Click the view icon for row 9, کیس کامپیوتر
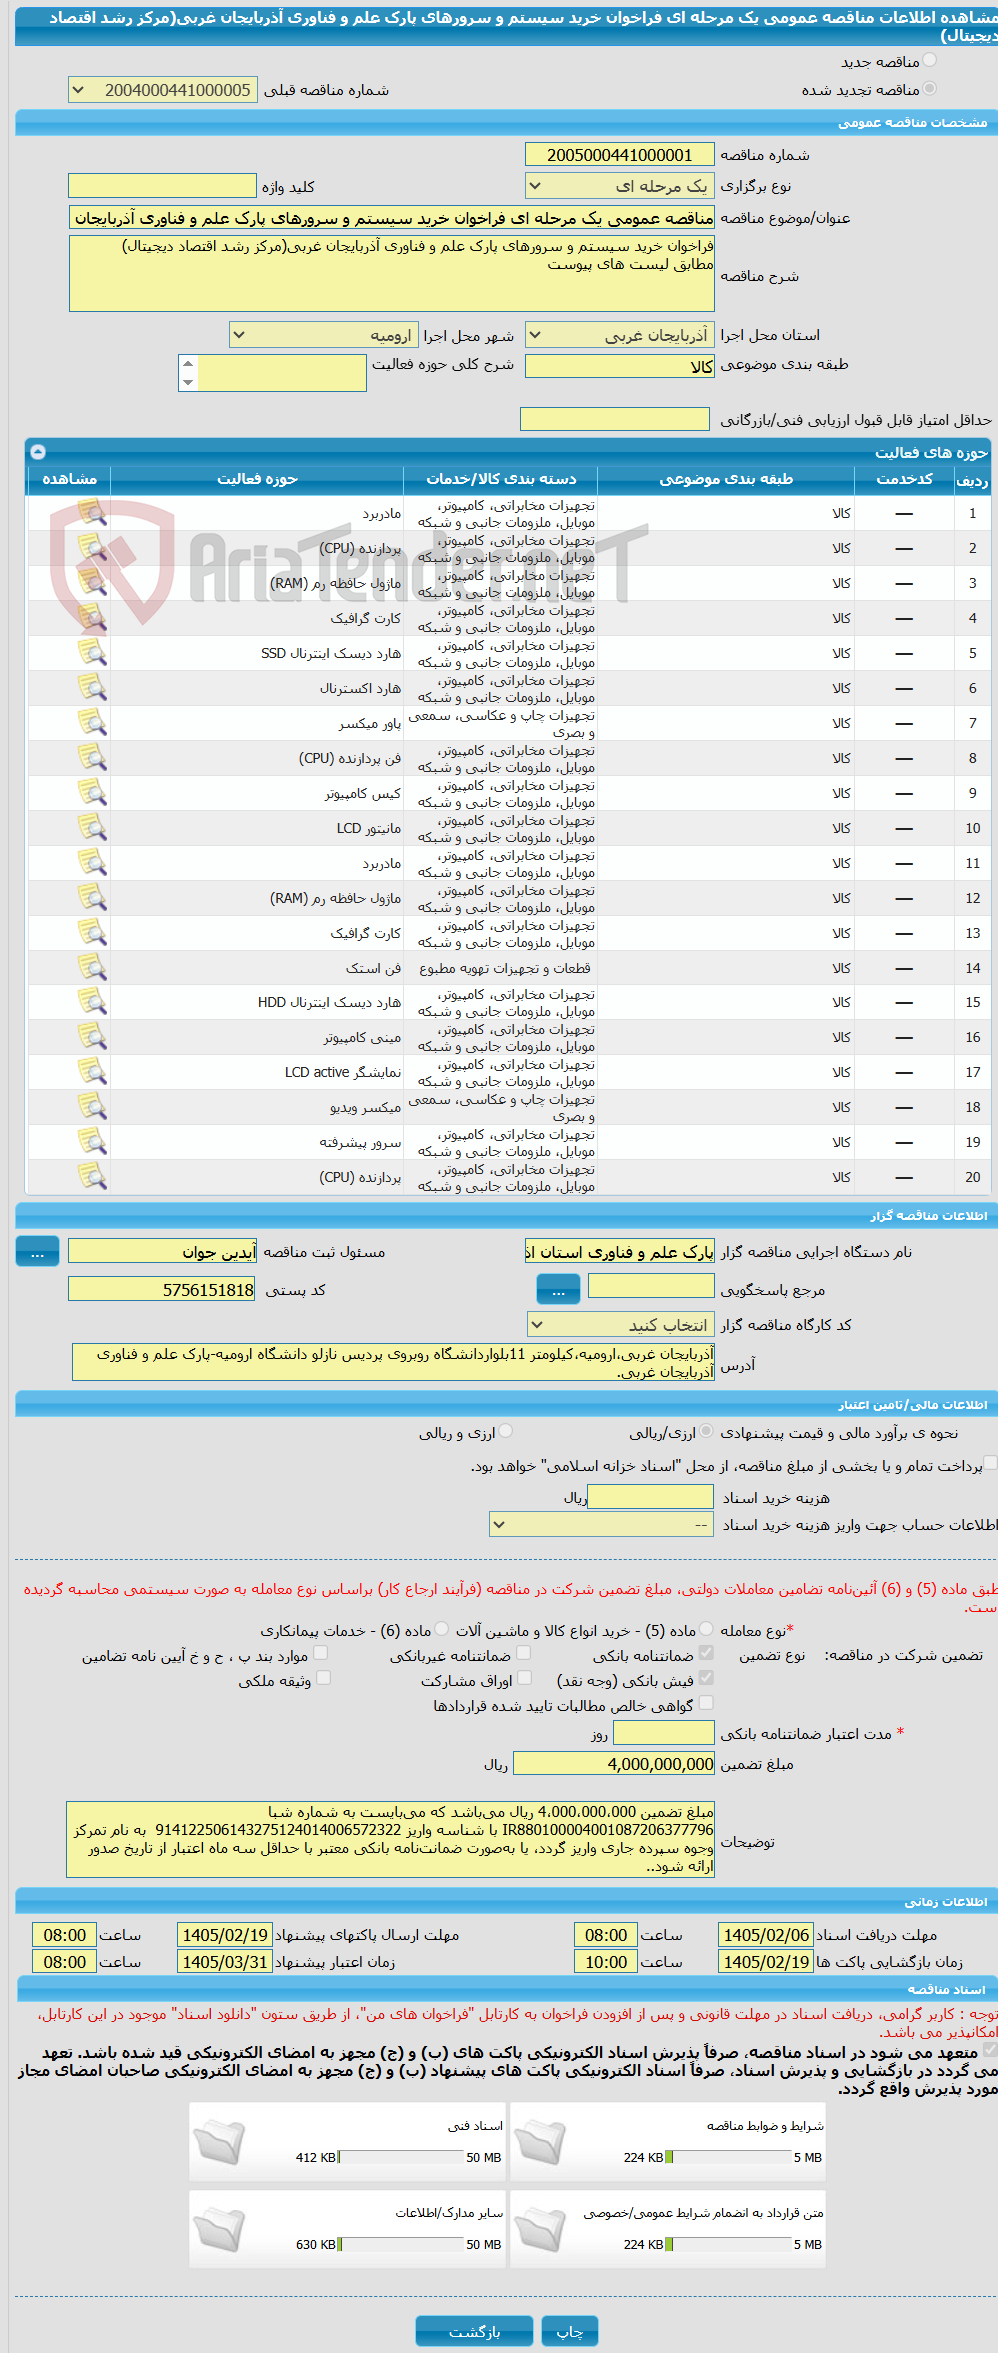This screenshot has width=998, height=2353. [92, 793]
